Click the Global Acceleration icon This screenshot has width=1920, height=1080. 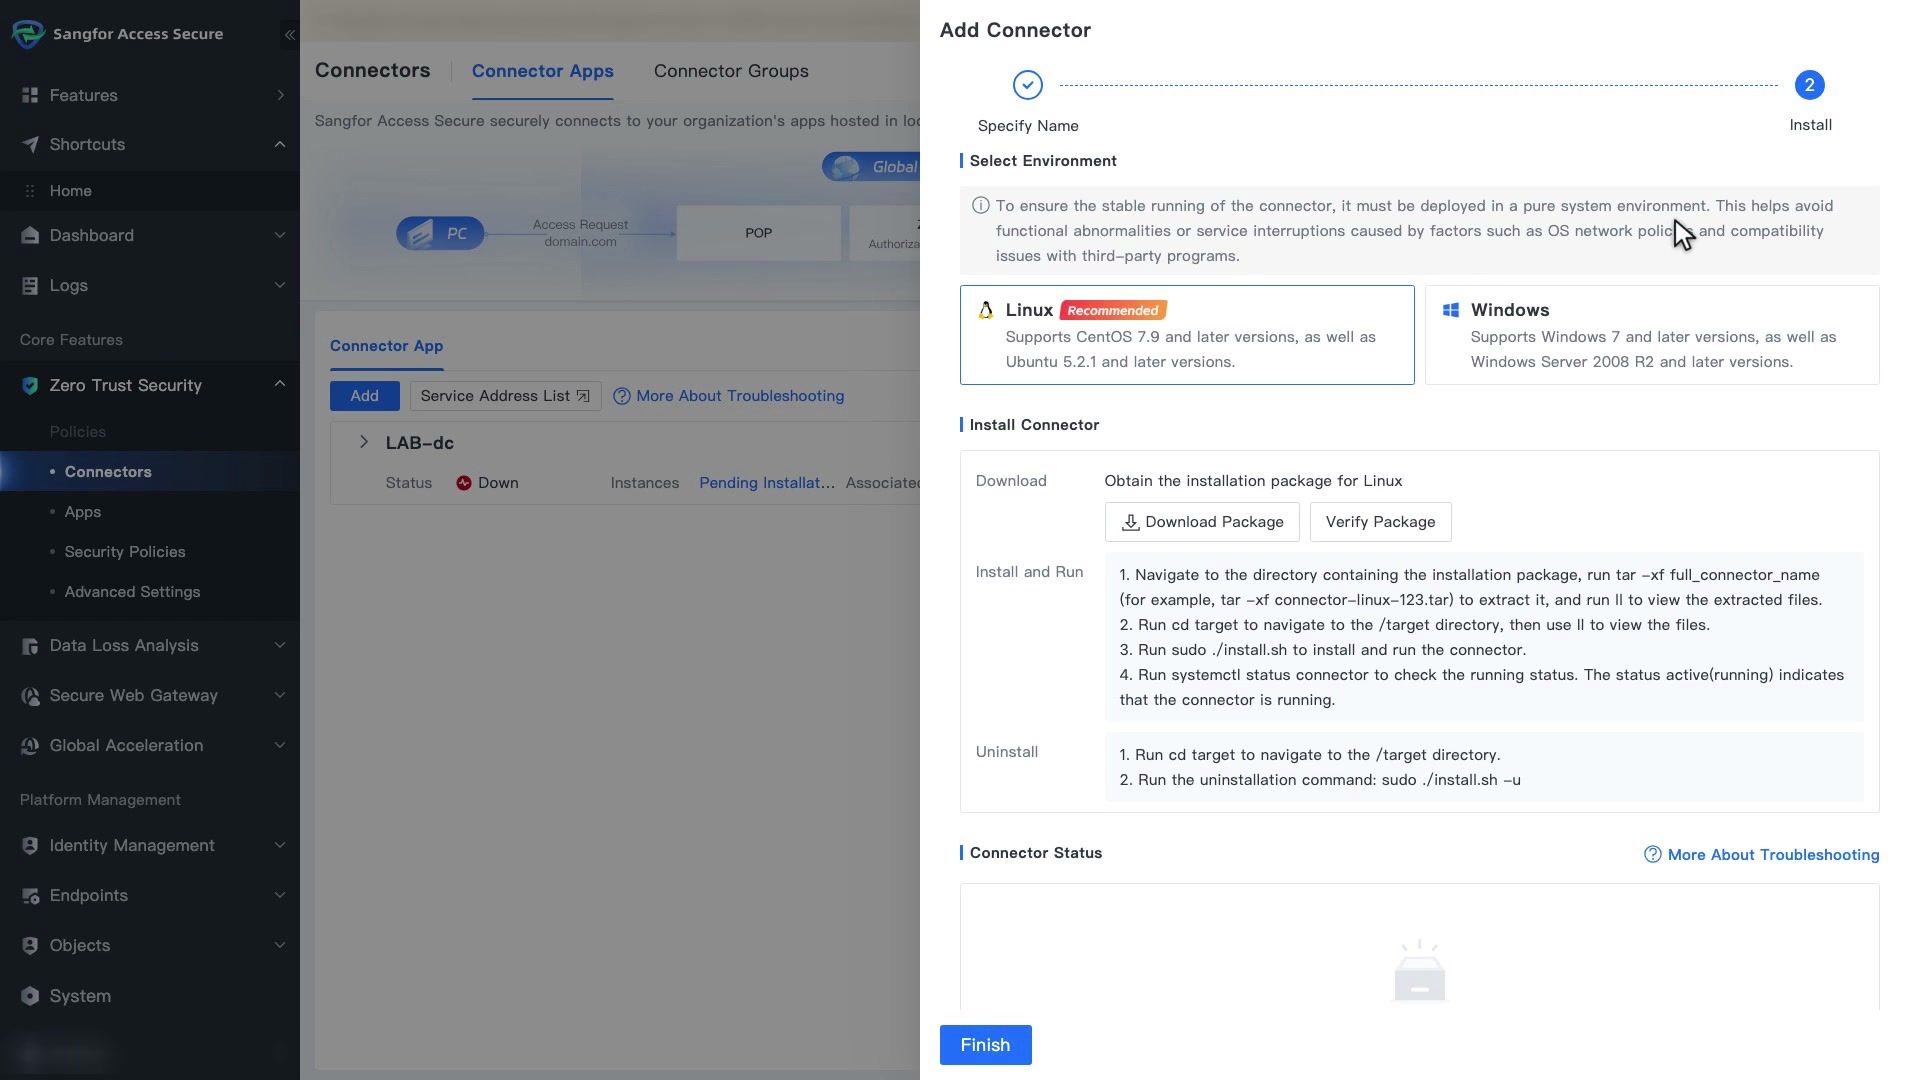30,746
